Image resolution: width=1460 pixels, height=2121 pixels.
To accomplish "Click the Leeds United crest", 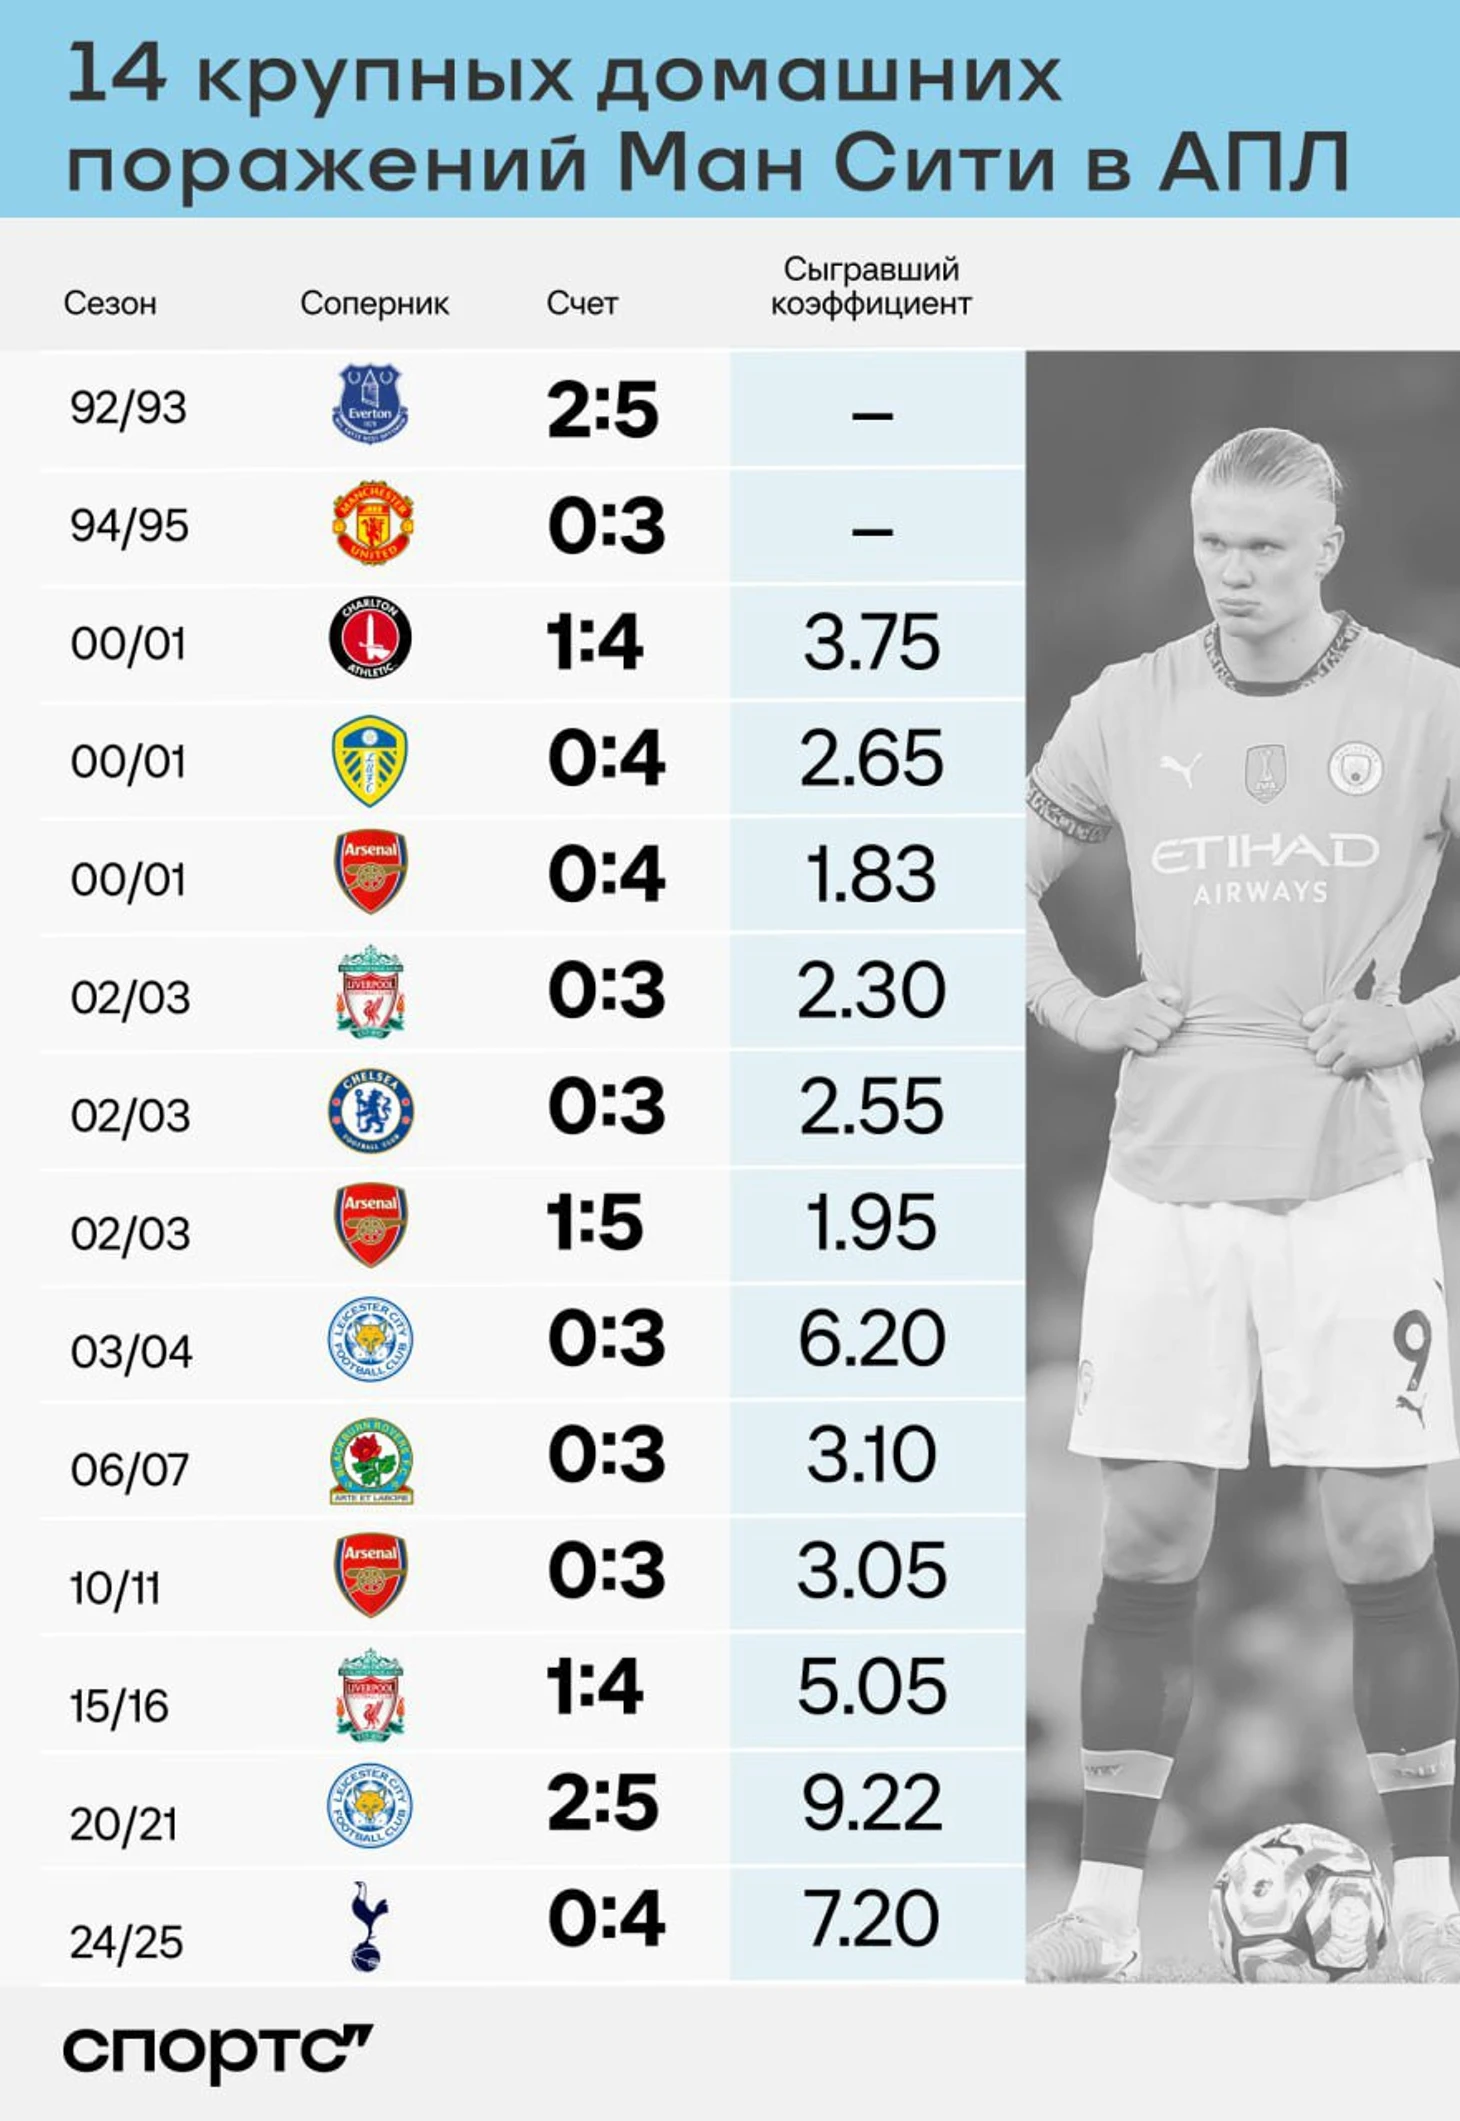I will [369, 759].
